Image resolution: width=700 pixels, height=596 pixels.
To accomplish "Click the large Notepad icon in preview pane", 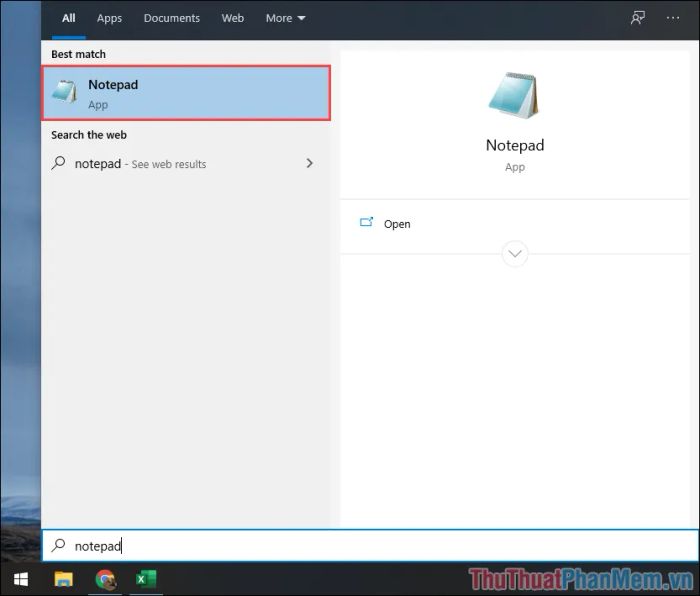I will click(514, 96).
